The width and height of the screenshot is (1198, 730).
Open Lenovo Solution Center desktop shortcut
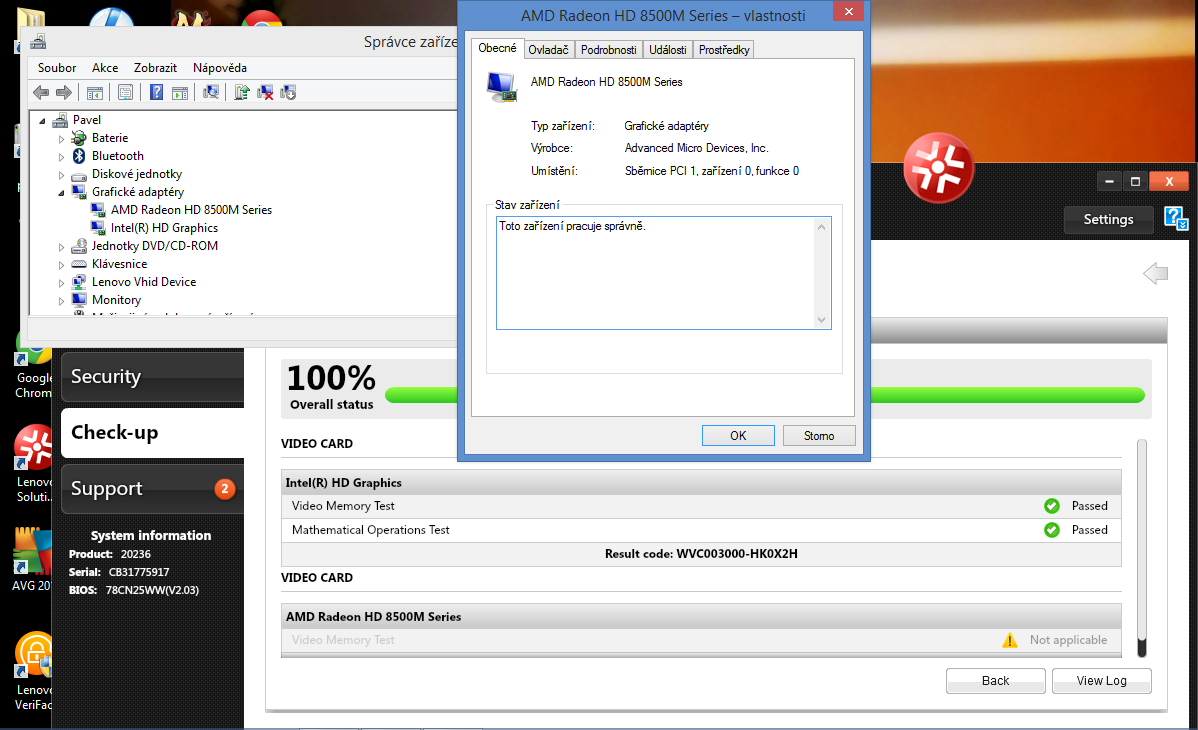(34, 463)
